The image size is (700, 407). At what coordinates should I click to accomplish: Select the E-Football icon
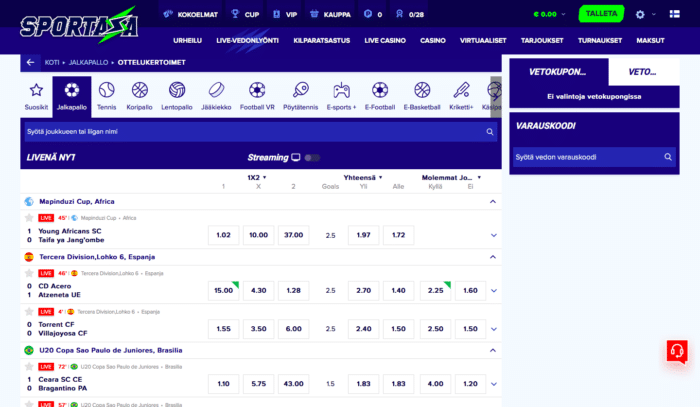coord(380,90)
